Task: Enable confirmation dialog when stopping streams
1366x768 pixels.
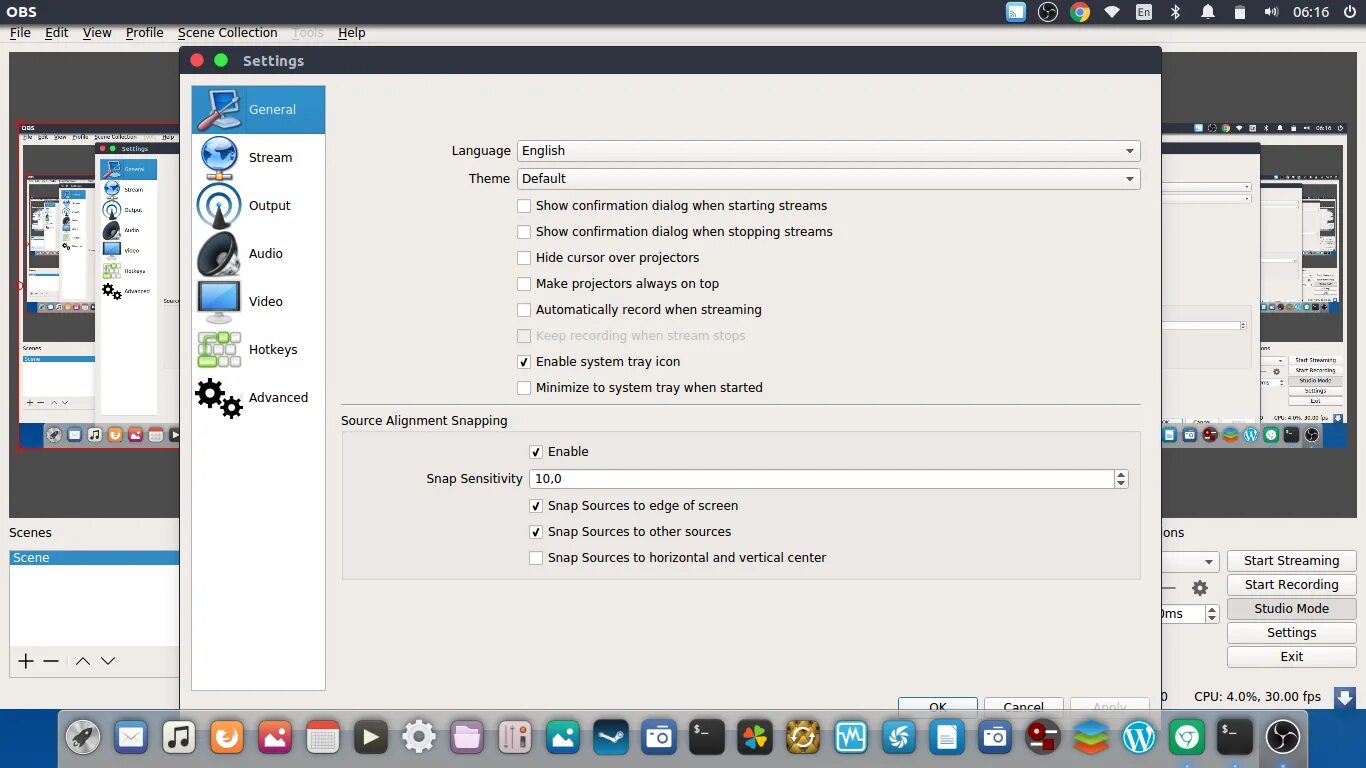Action: (x=524, y=232)
